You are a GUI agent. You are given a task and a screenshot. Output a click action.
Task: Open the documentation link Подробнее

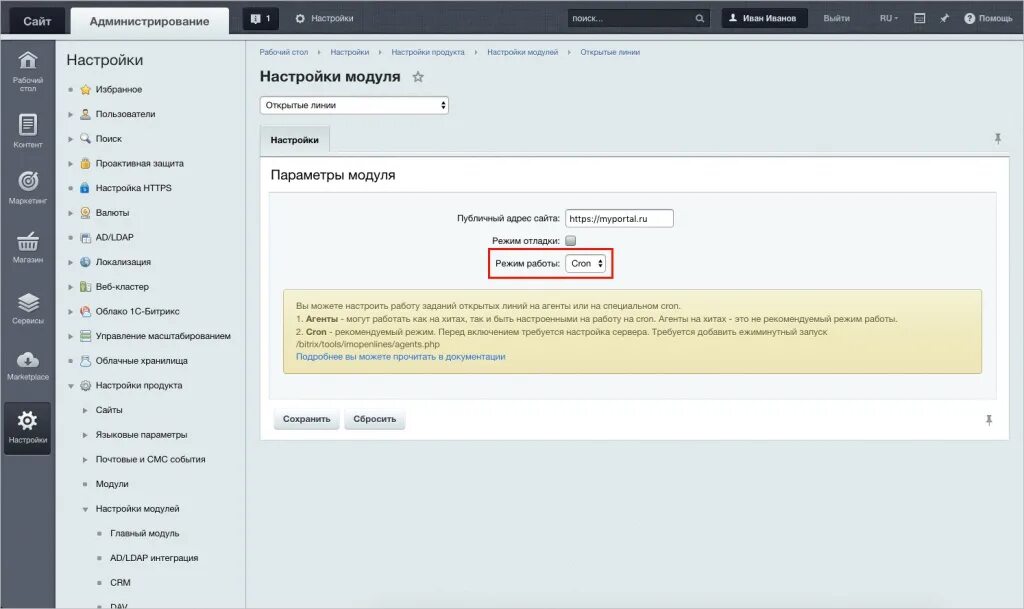click(x=400, y=356)
